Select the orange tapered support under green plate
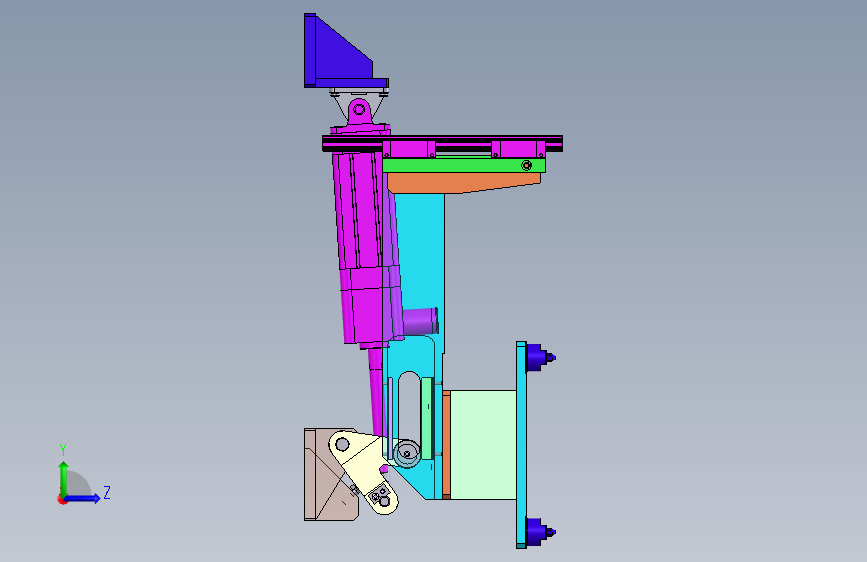867x562 pixels. [463, 182]
